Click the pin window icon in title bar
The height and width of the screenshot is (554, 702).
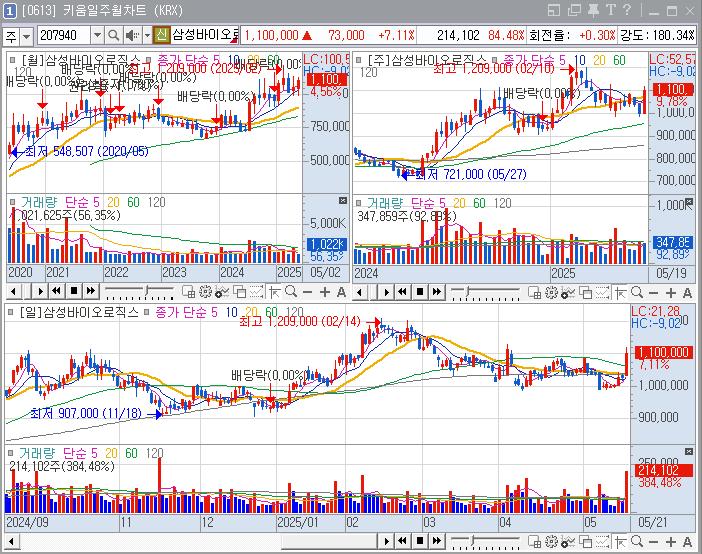[x=594, y=11]
